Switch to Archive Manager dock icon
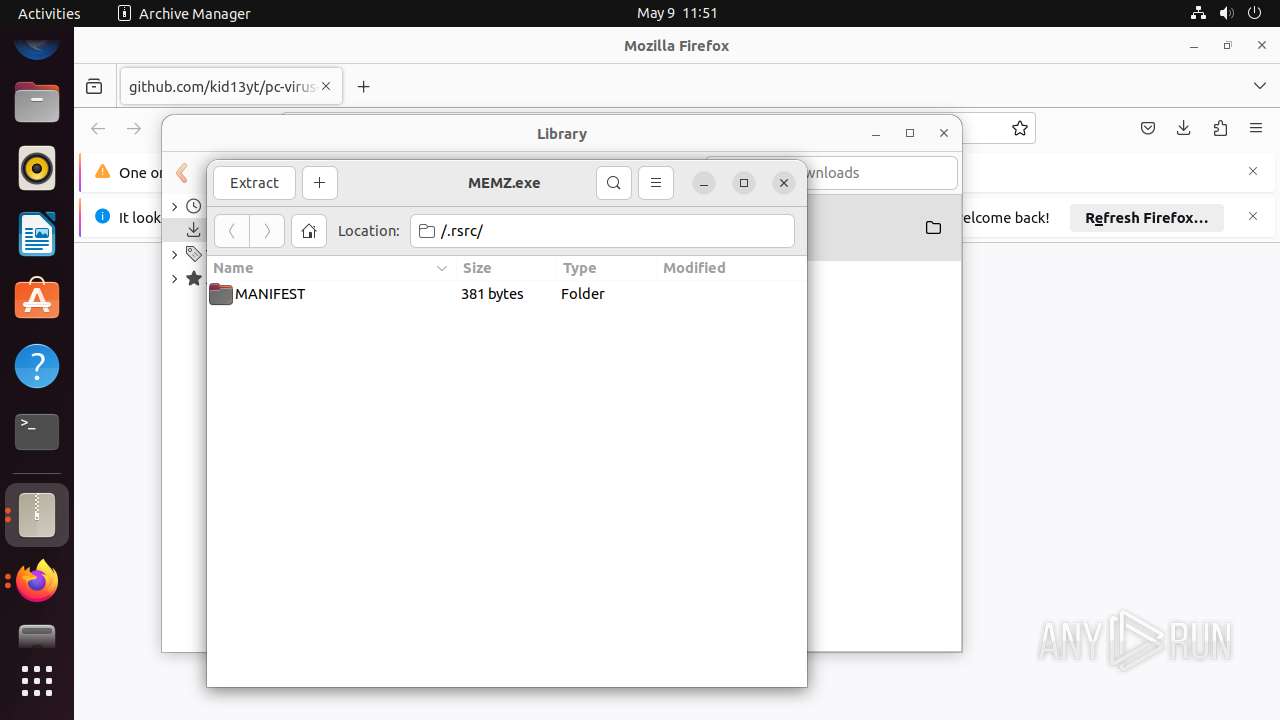1280x720 pixels. click(x=37, y=515)
